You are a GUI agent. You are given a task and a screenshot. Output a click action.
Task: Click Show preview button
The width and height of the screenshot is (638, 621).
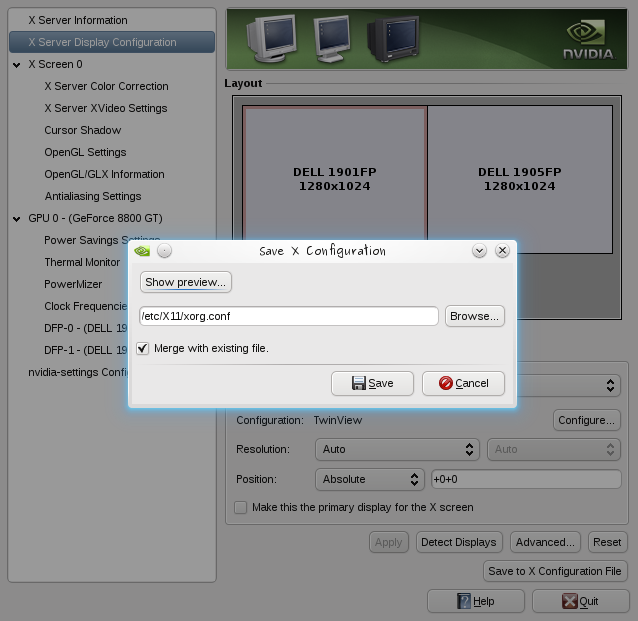tap(186, 282)
